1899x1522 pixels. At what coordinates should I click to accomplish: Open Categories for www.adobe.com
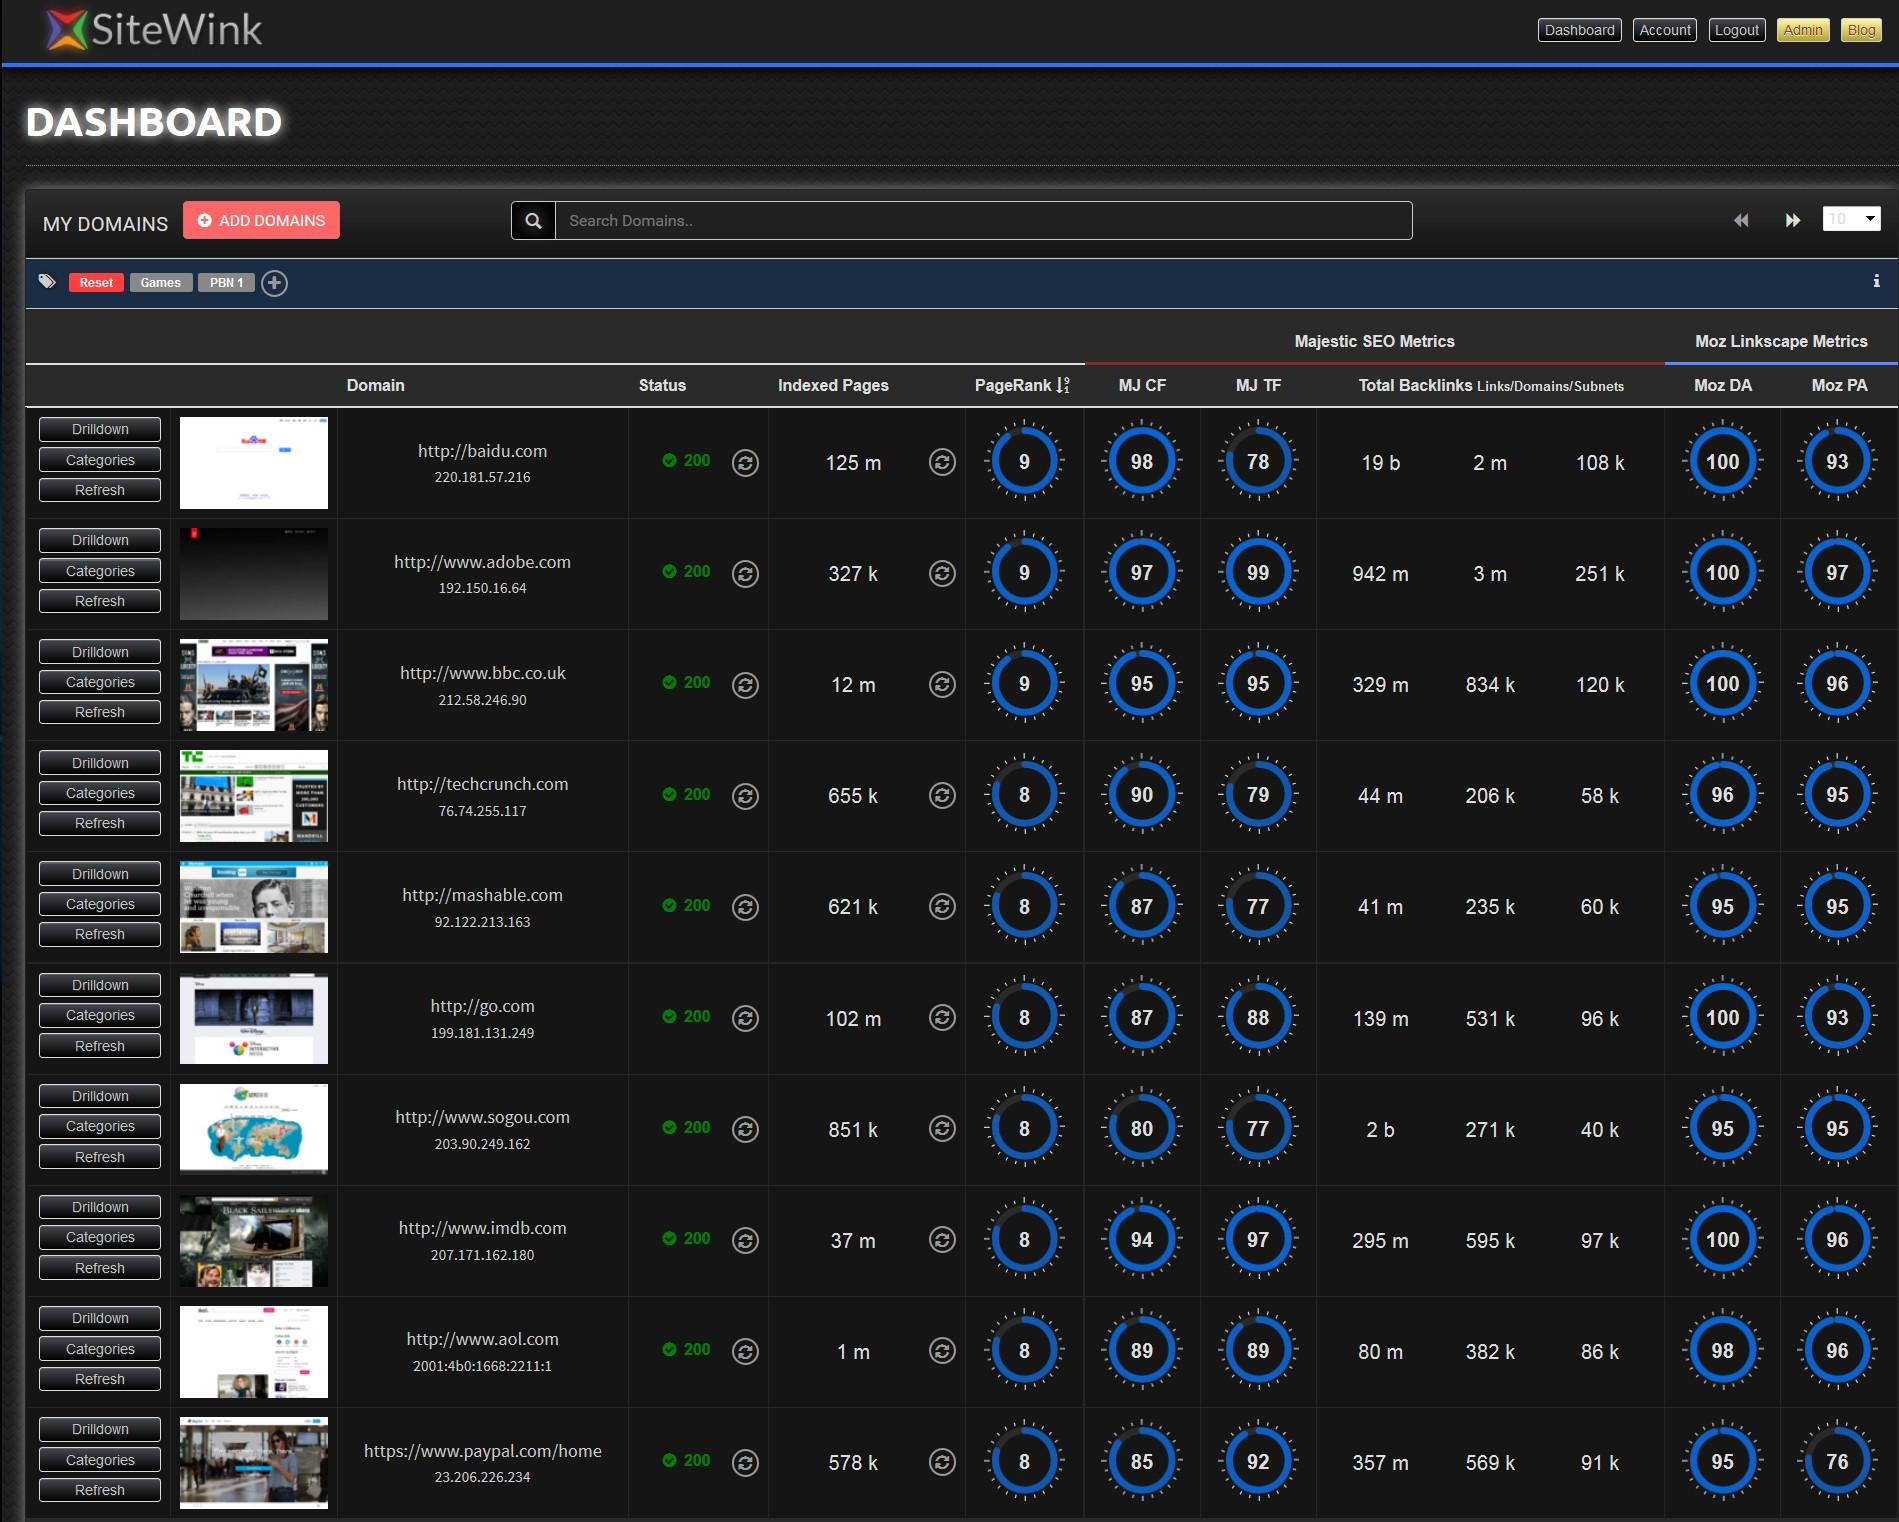pyautogui.click(x=100, y=571)
